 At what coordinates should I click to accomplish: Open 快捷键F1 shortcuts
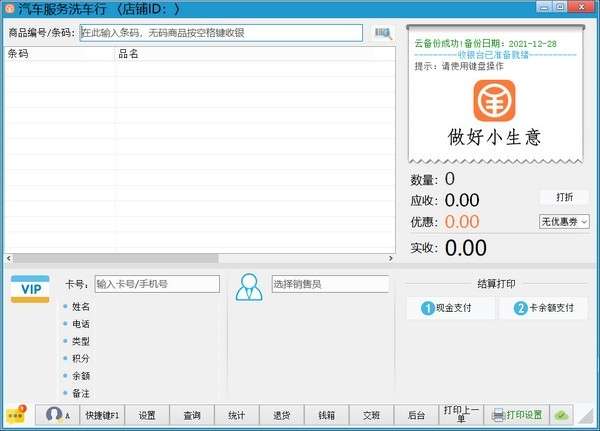pyautogui.click(x=102, y=415)
